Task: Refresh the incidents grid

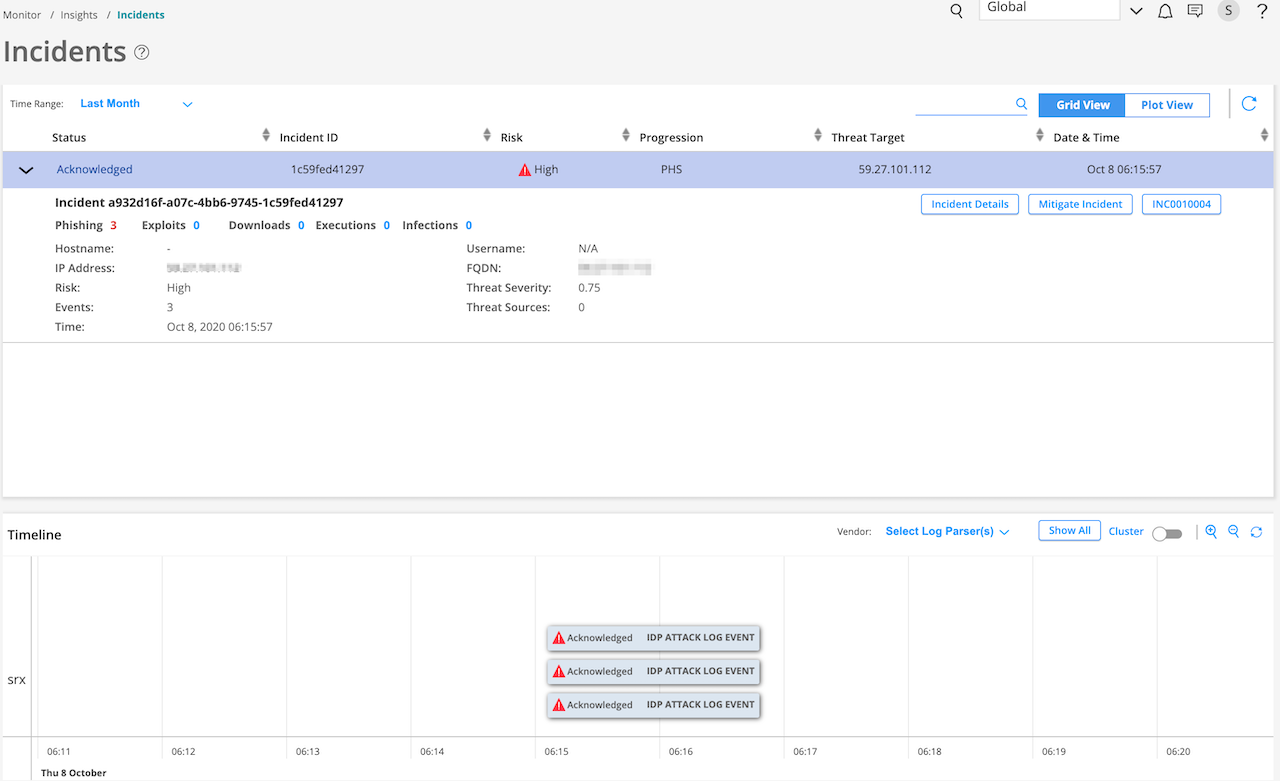Action: pyautogui.click(x=1249, y=104)
